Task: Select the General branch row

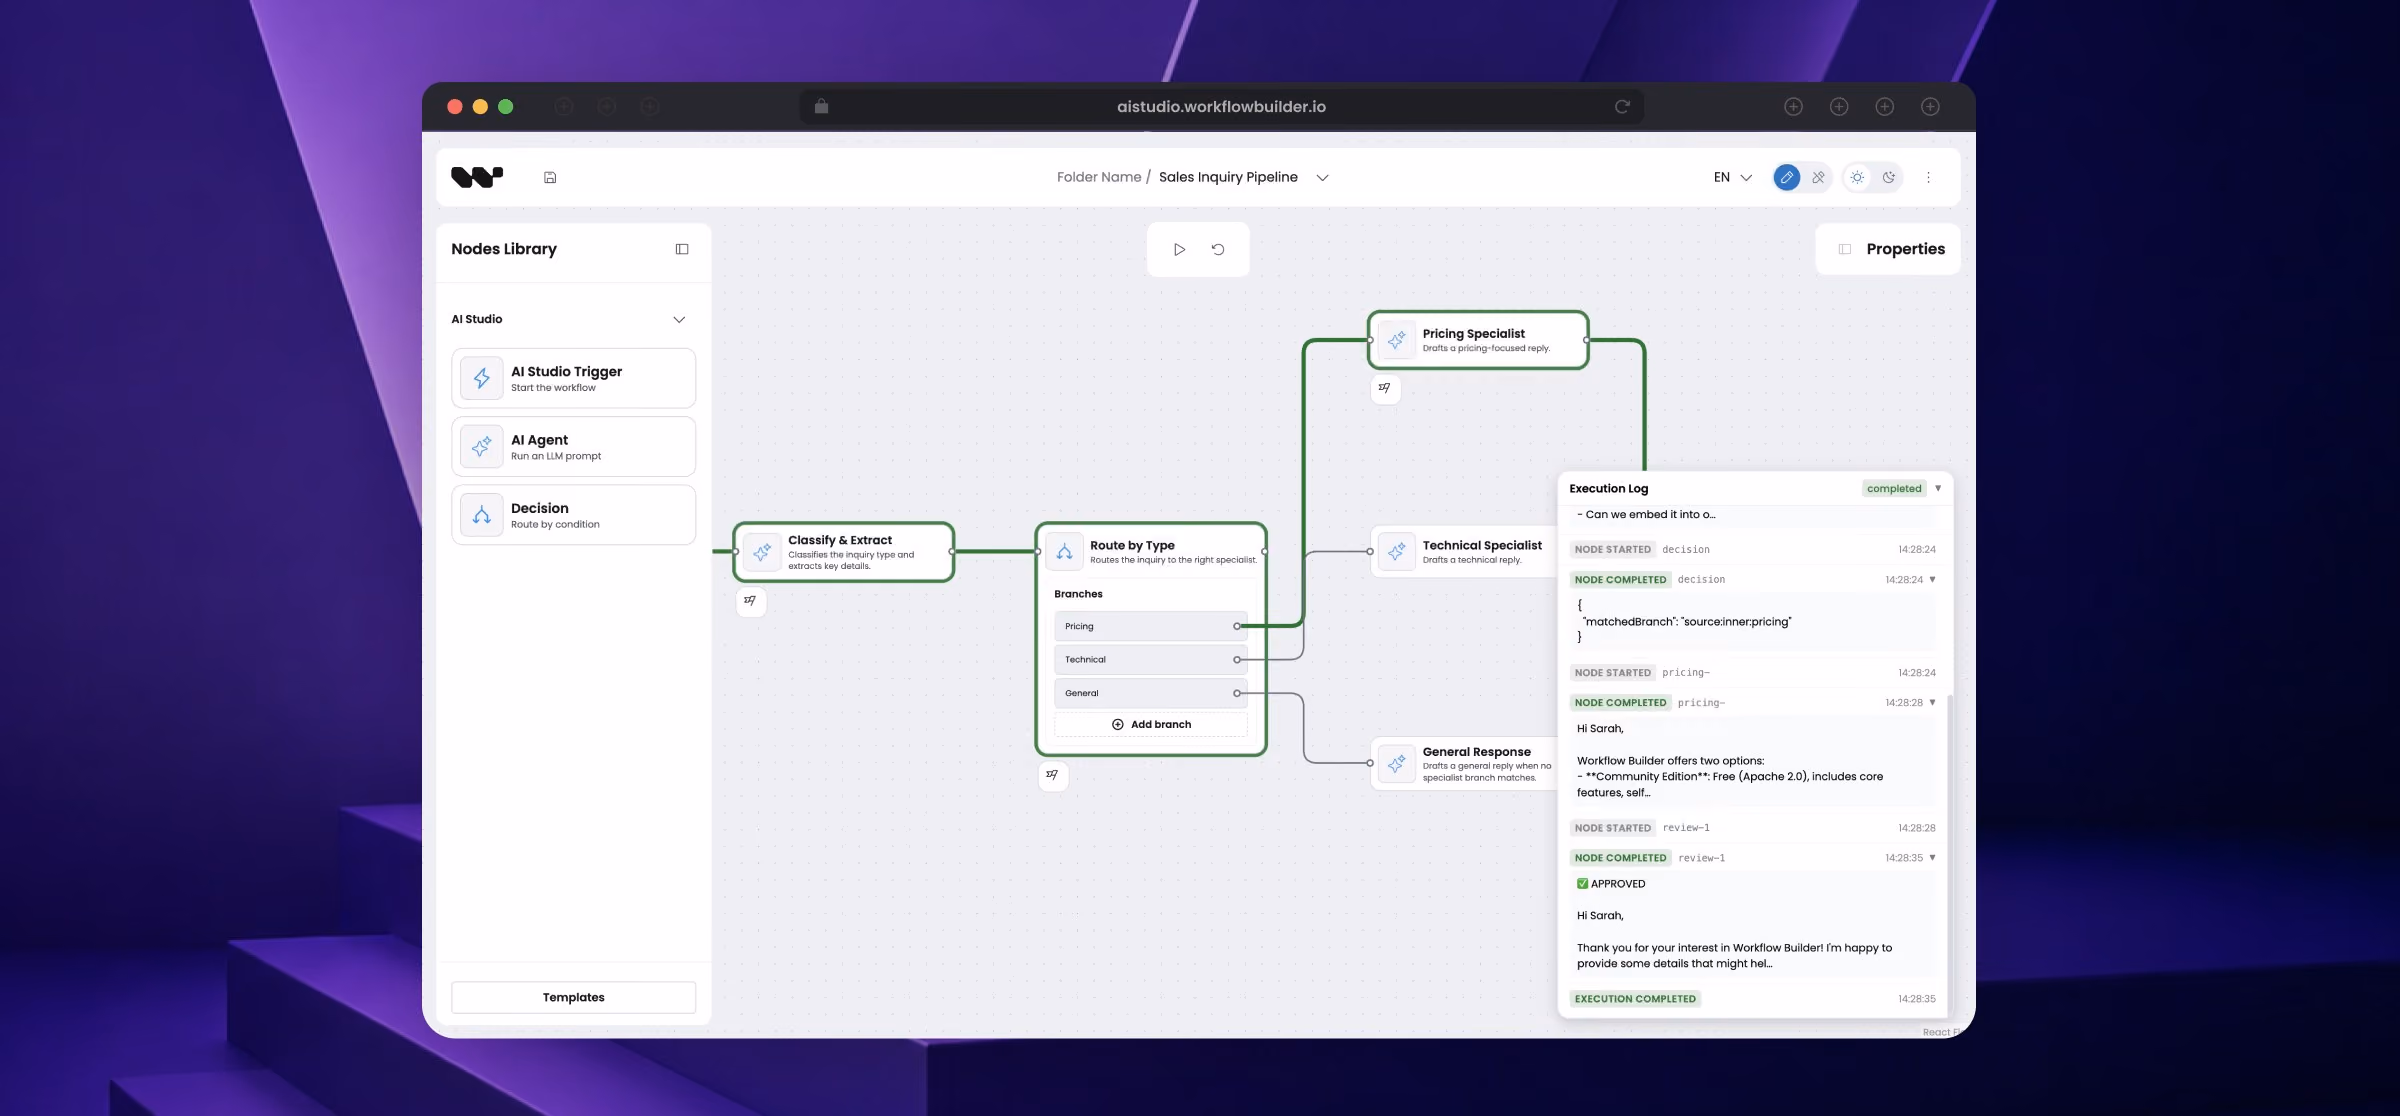Action: click(x=1151, y=693)
